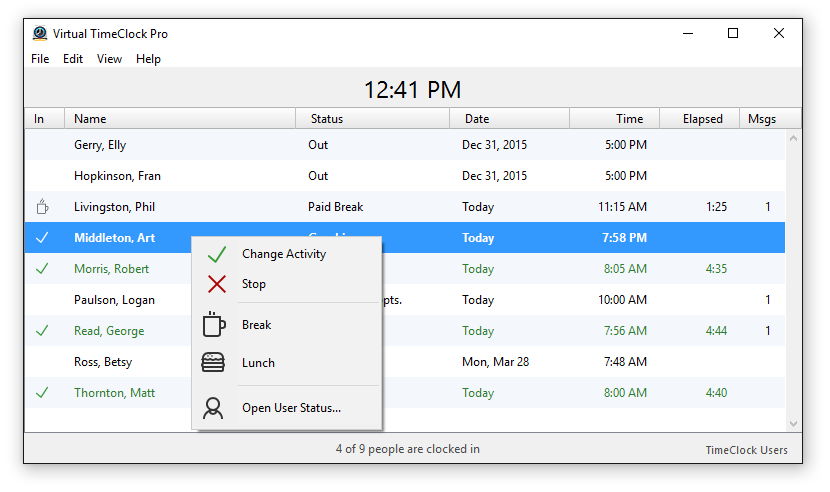Image resolution: width=830 pixels, height=492 pixels.
Task: Open the File menu
Action: [x=40, y=59]
